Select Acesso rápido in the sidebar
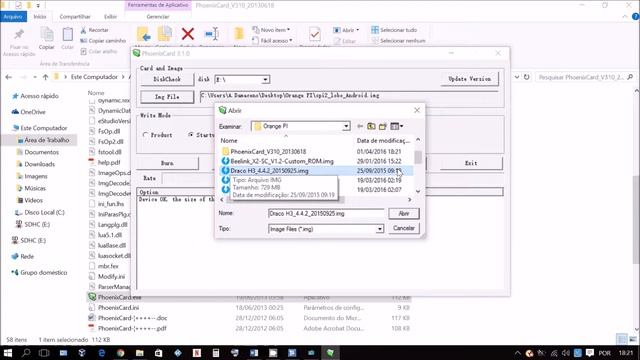Image resolution: width=640 pixels, height=360 pixels. (36, 96)
